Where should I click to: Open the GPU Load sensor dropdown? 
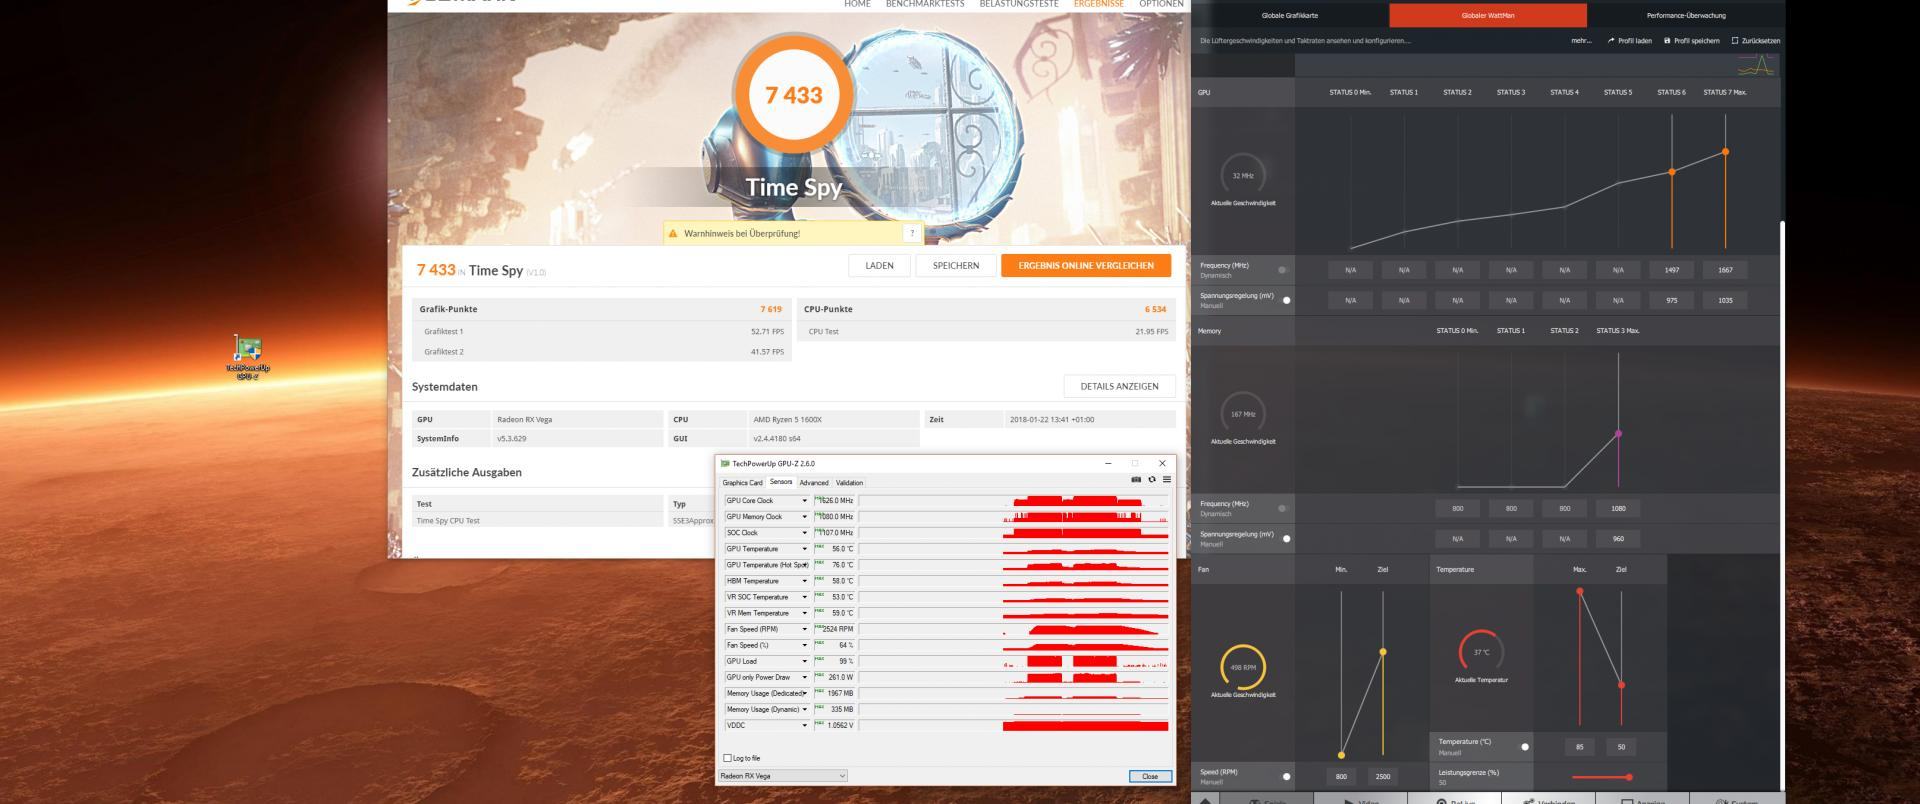pos(804,661)
